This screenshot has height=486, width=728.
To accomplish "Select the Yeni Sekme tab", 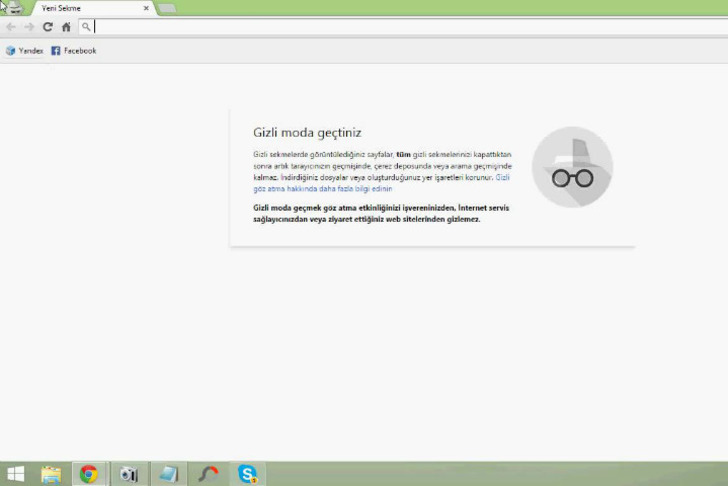I will 93,8.
